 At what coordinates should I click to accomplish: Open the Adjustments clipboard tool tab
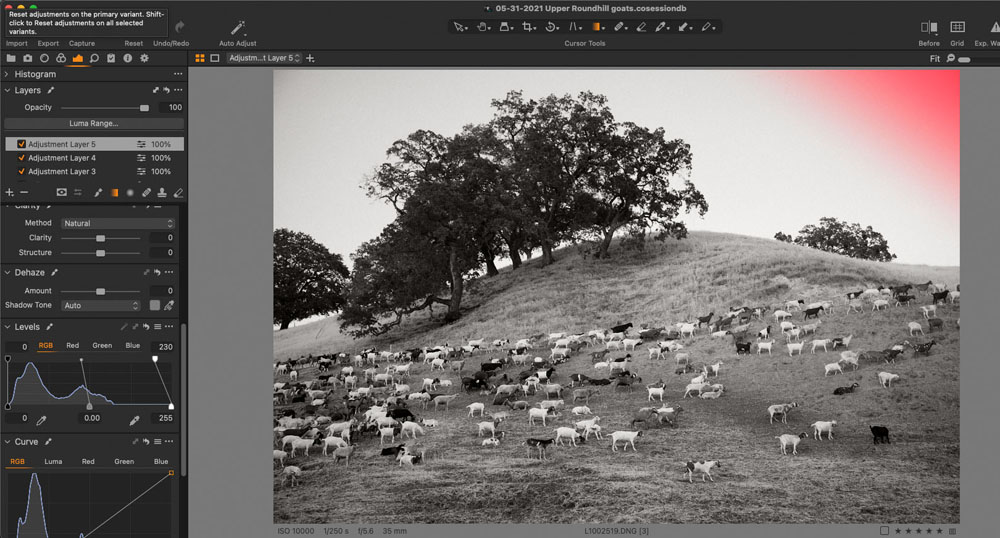[111, 58]
